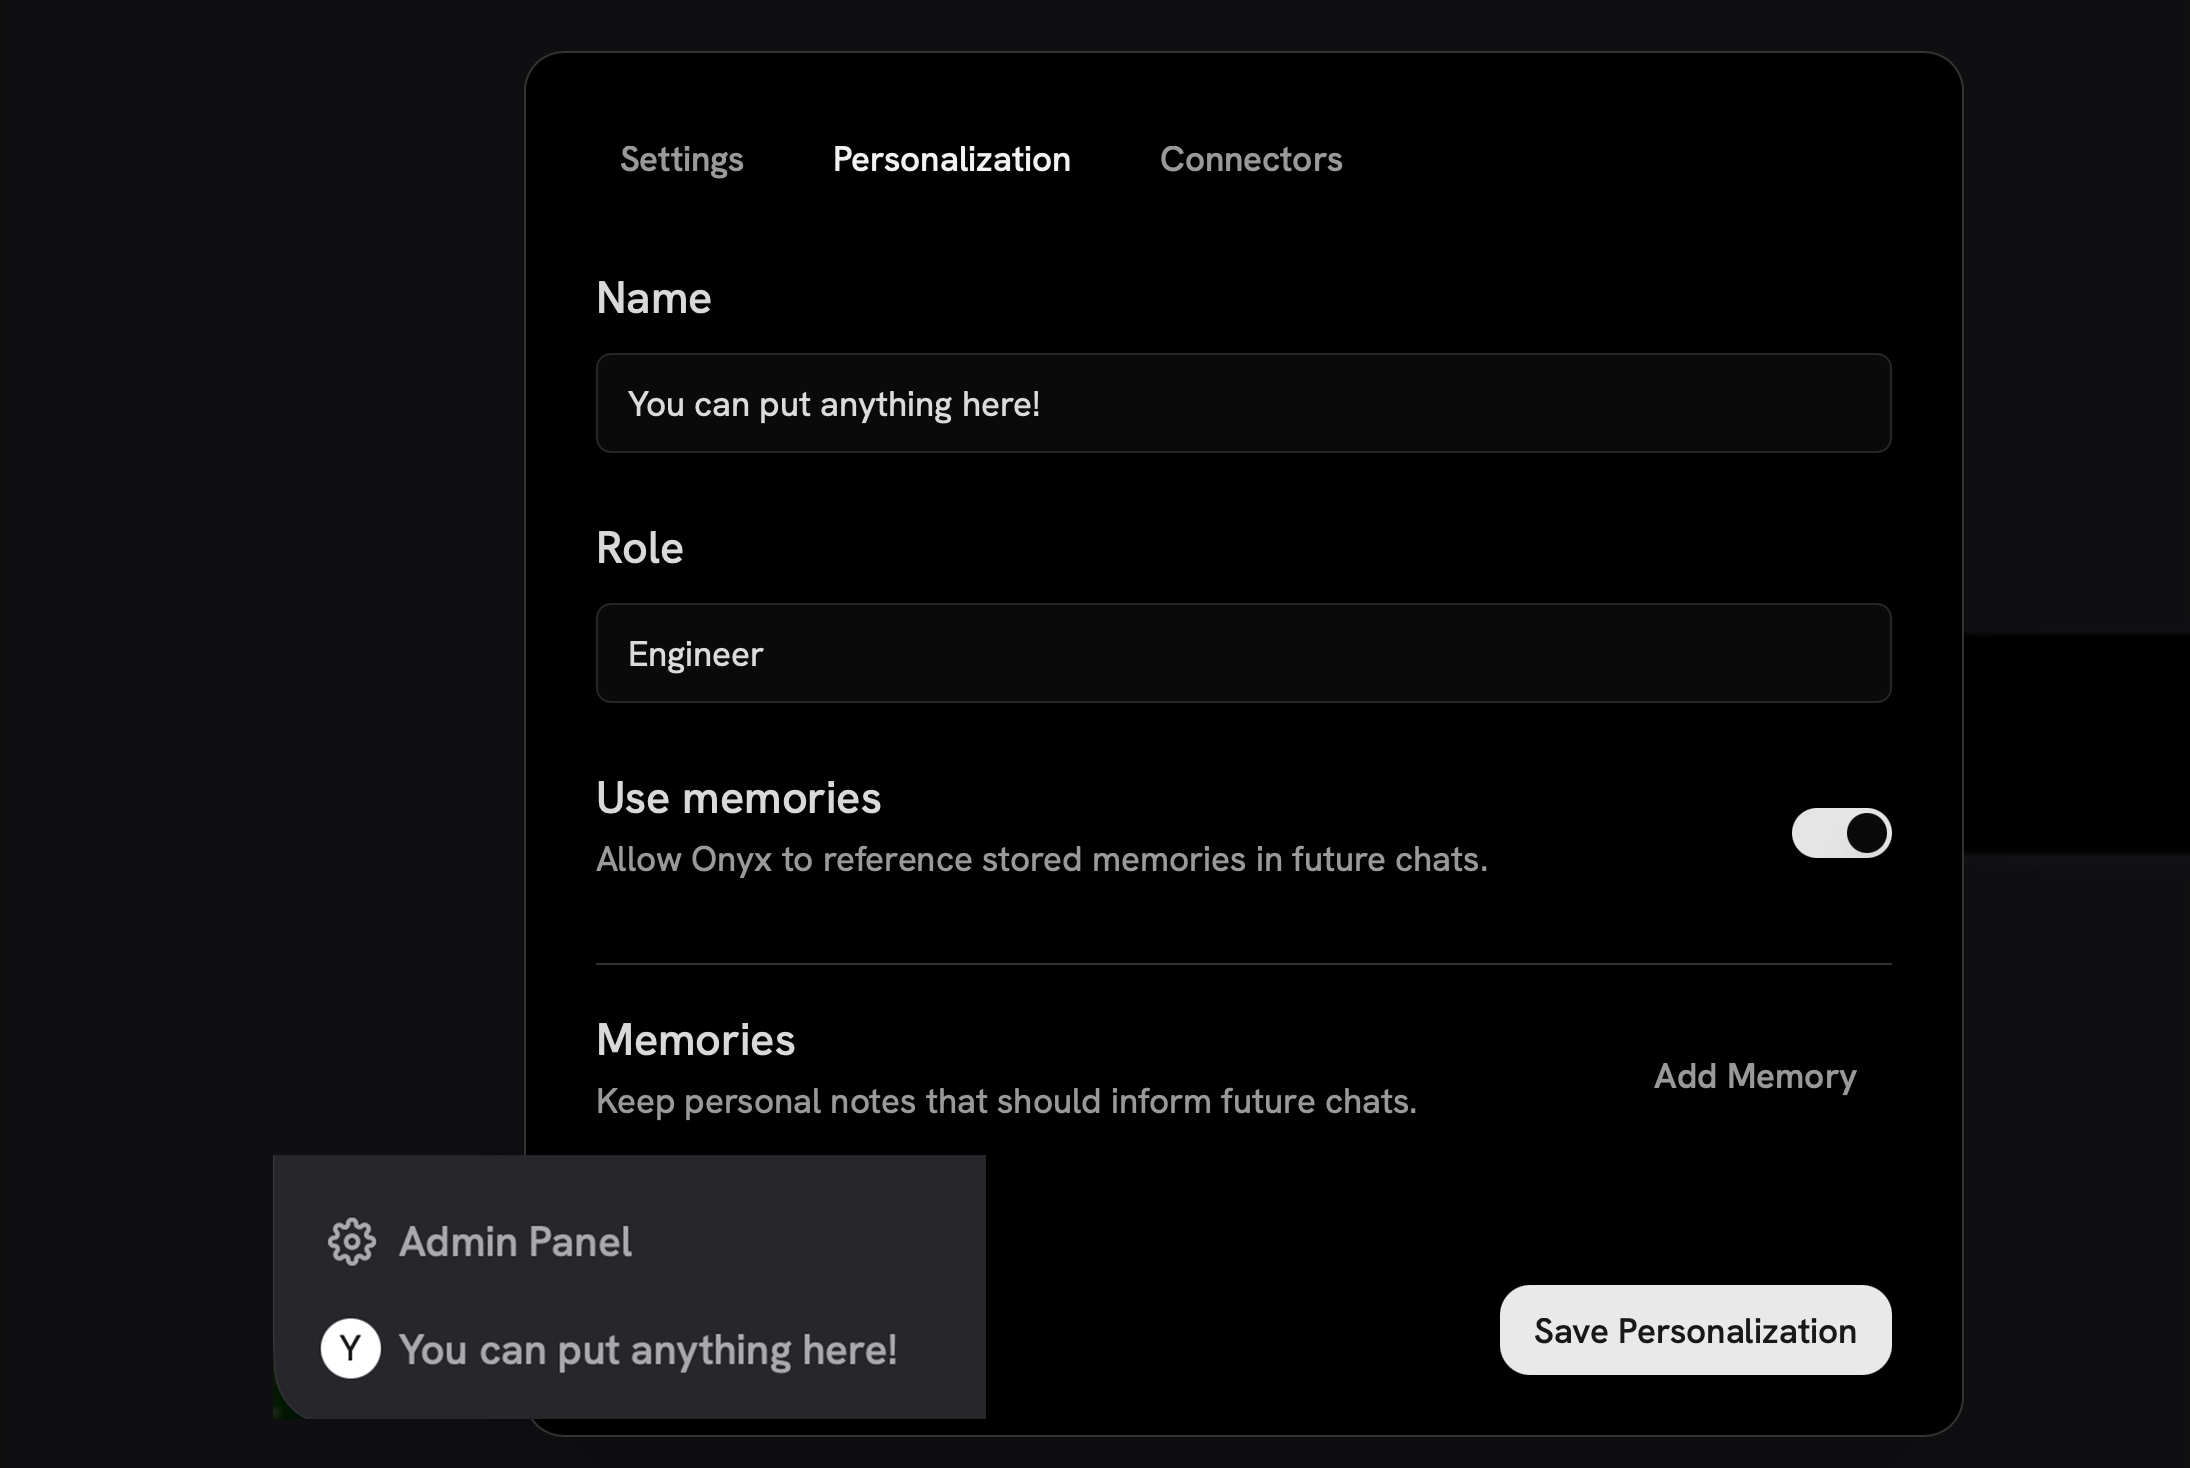Screen dimensions: 2190x1468
Task: Click the Y user avatar
Action: click(350, 1348)
